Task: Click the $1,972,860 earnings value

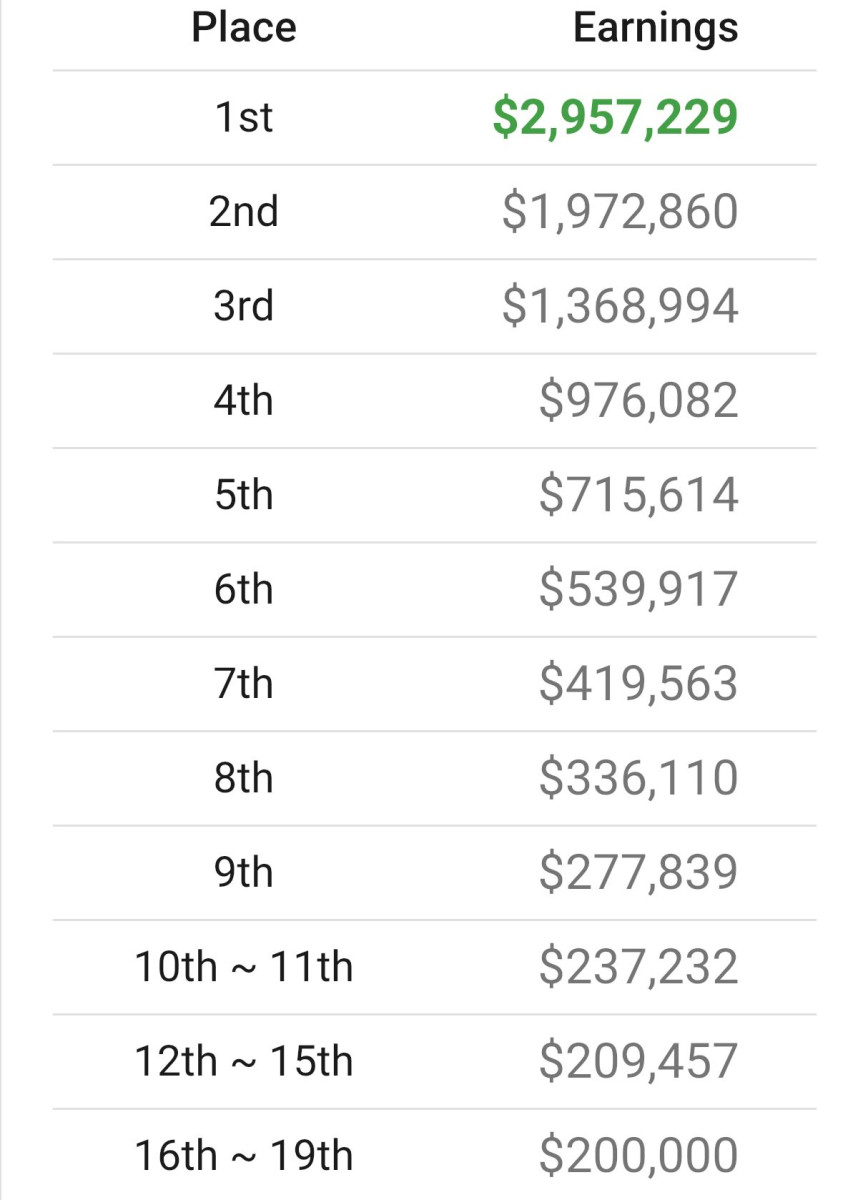Action: pos(620,212)
